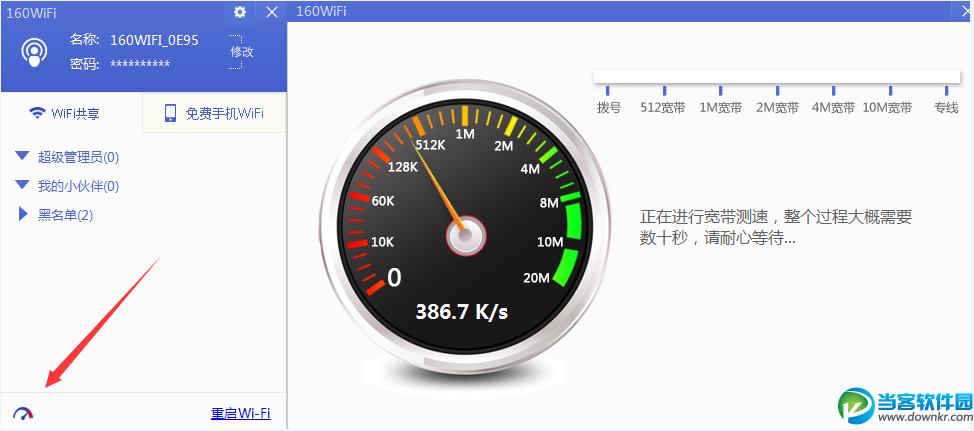The width and height of the screenshot is (974, 431).
Task: Click 修改 to edit WiFi name and password
Action: [242, 52]
